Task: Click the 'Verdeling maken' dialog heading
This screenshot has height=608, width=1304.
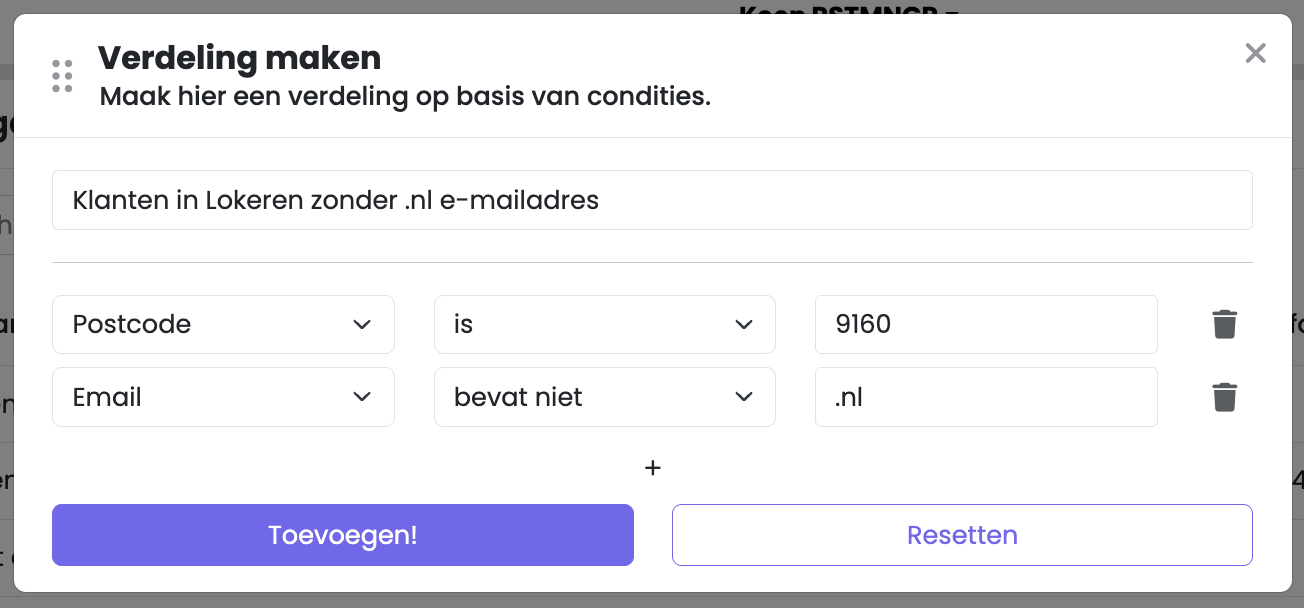Action: [239, 58]
